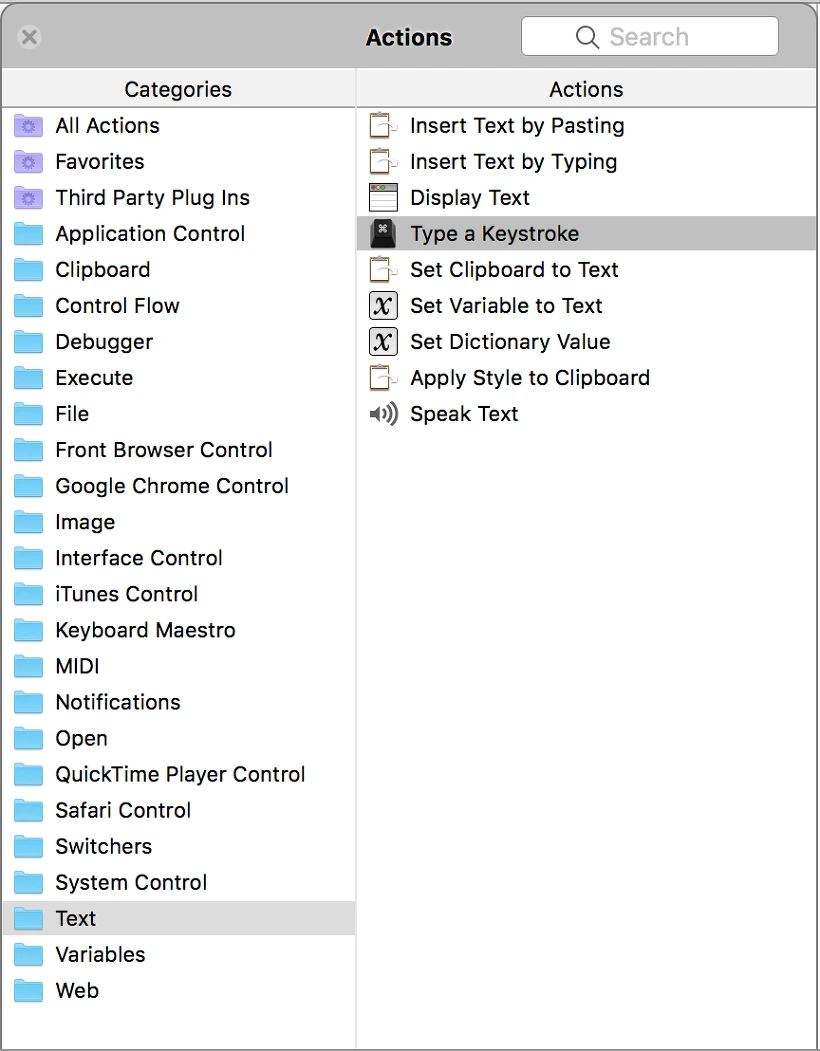The width and height of the screenshot is (820, 1051).
Task: Click the magnifying glass in the search field
Action: point(587,37)
